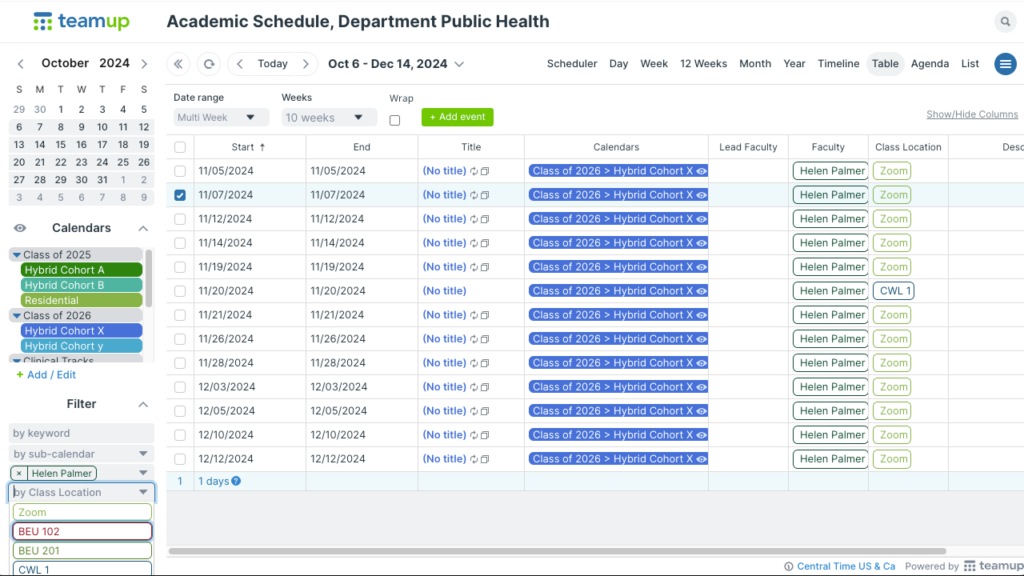Click recurring icon on 11/05/2024 row
1024x576 pixels.
pyautogui.click(x=474, y=171)
